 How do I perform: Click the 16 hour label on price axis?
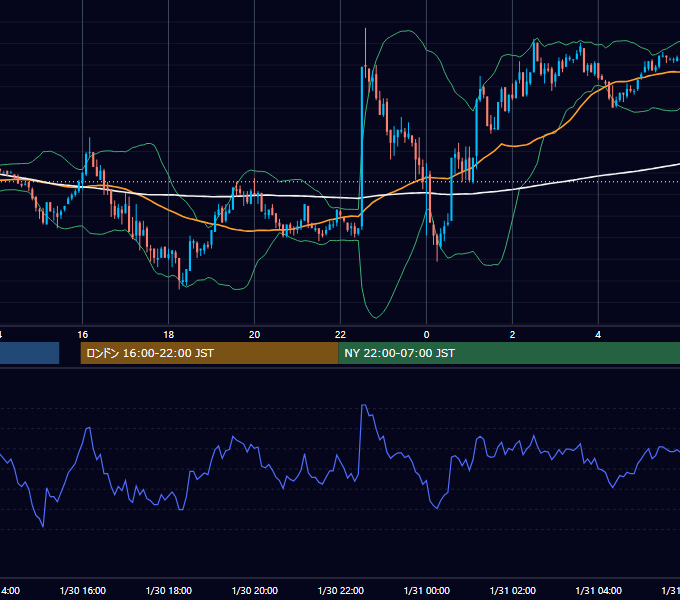[x=82, y=335]
